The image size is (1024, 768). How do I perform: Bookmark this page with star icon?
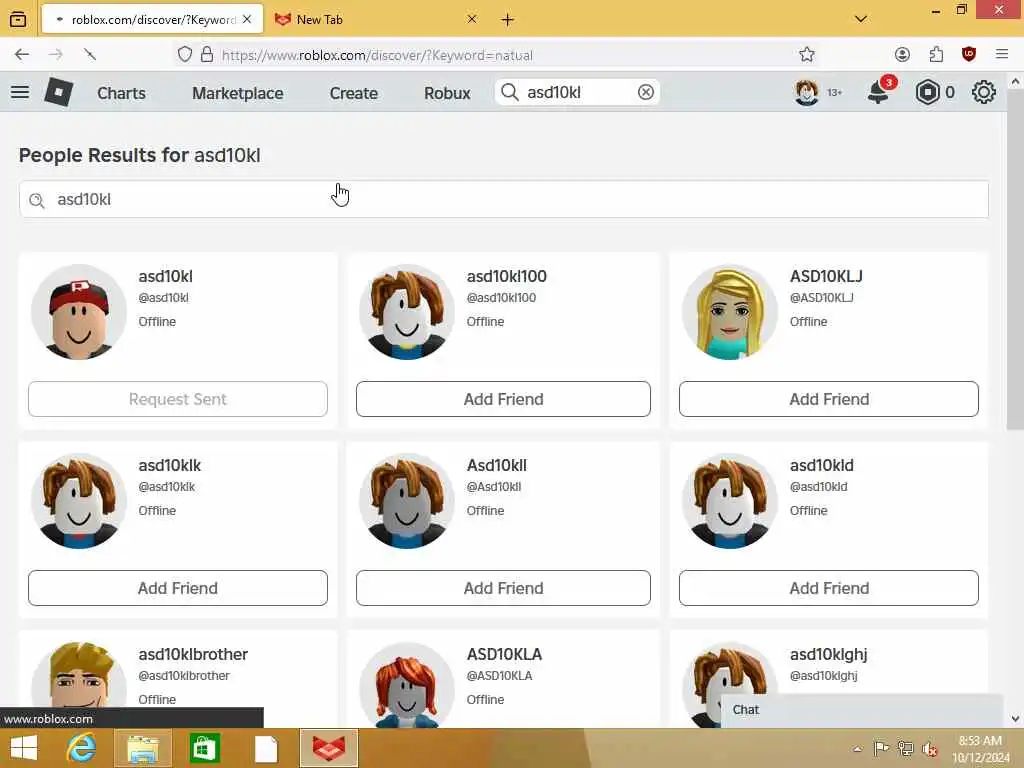click(807, 54)
